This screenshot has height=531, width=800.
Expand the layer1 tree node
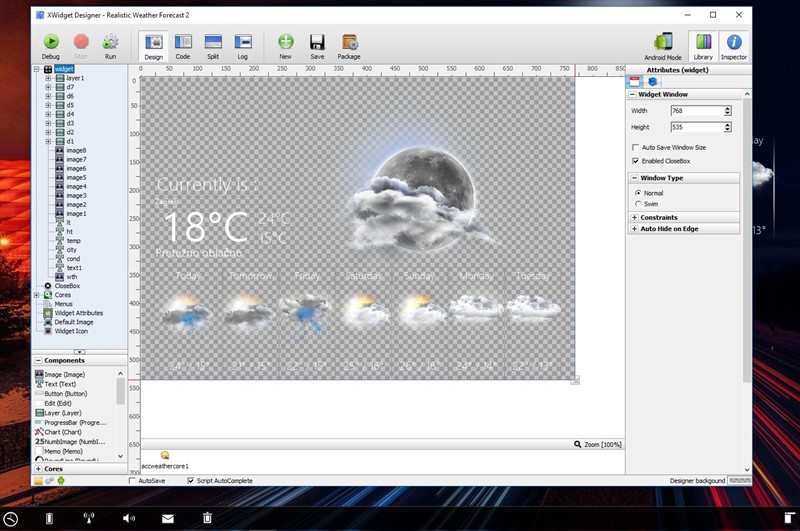[48, 78]
